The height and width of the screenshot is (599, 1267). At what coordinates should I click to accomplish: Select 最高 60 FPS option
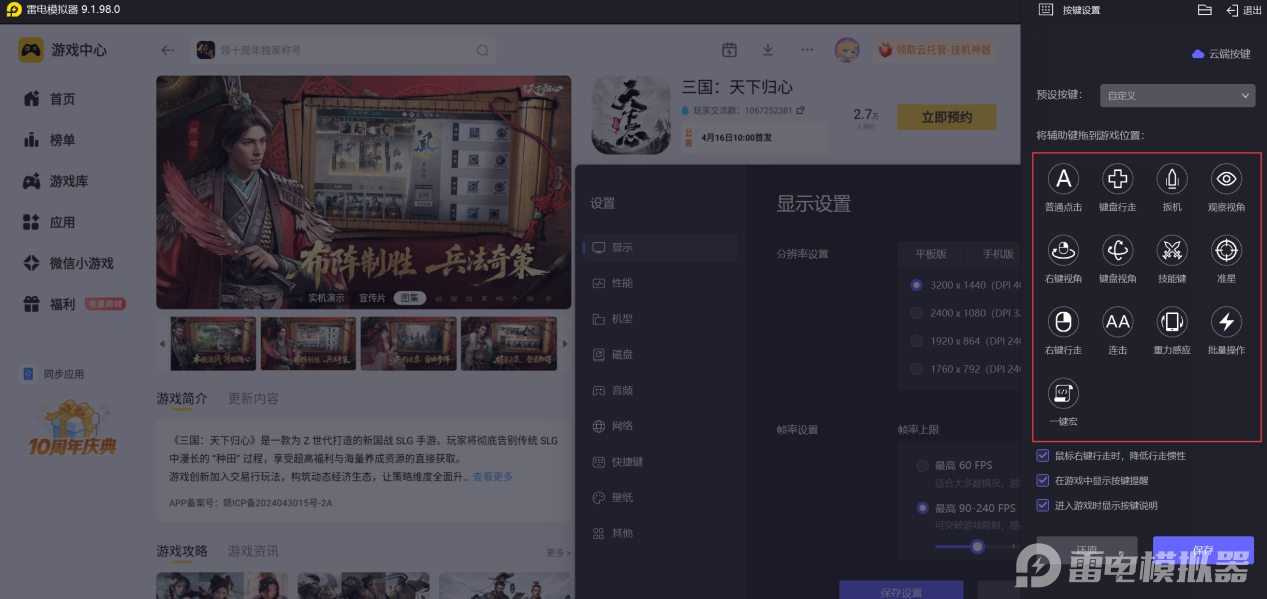point(922,466)
